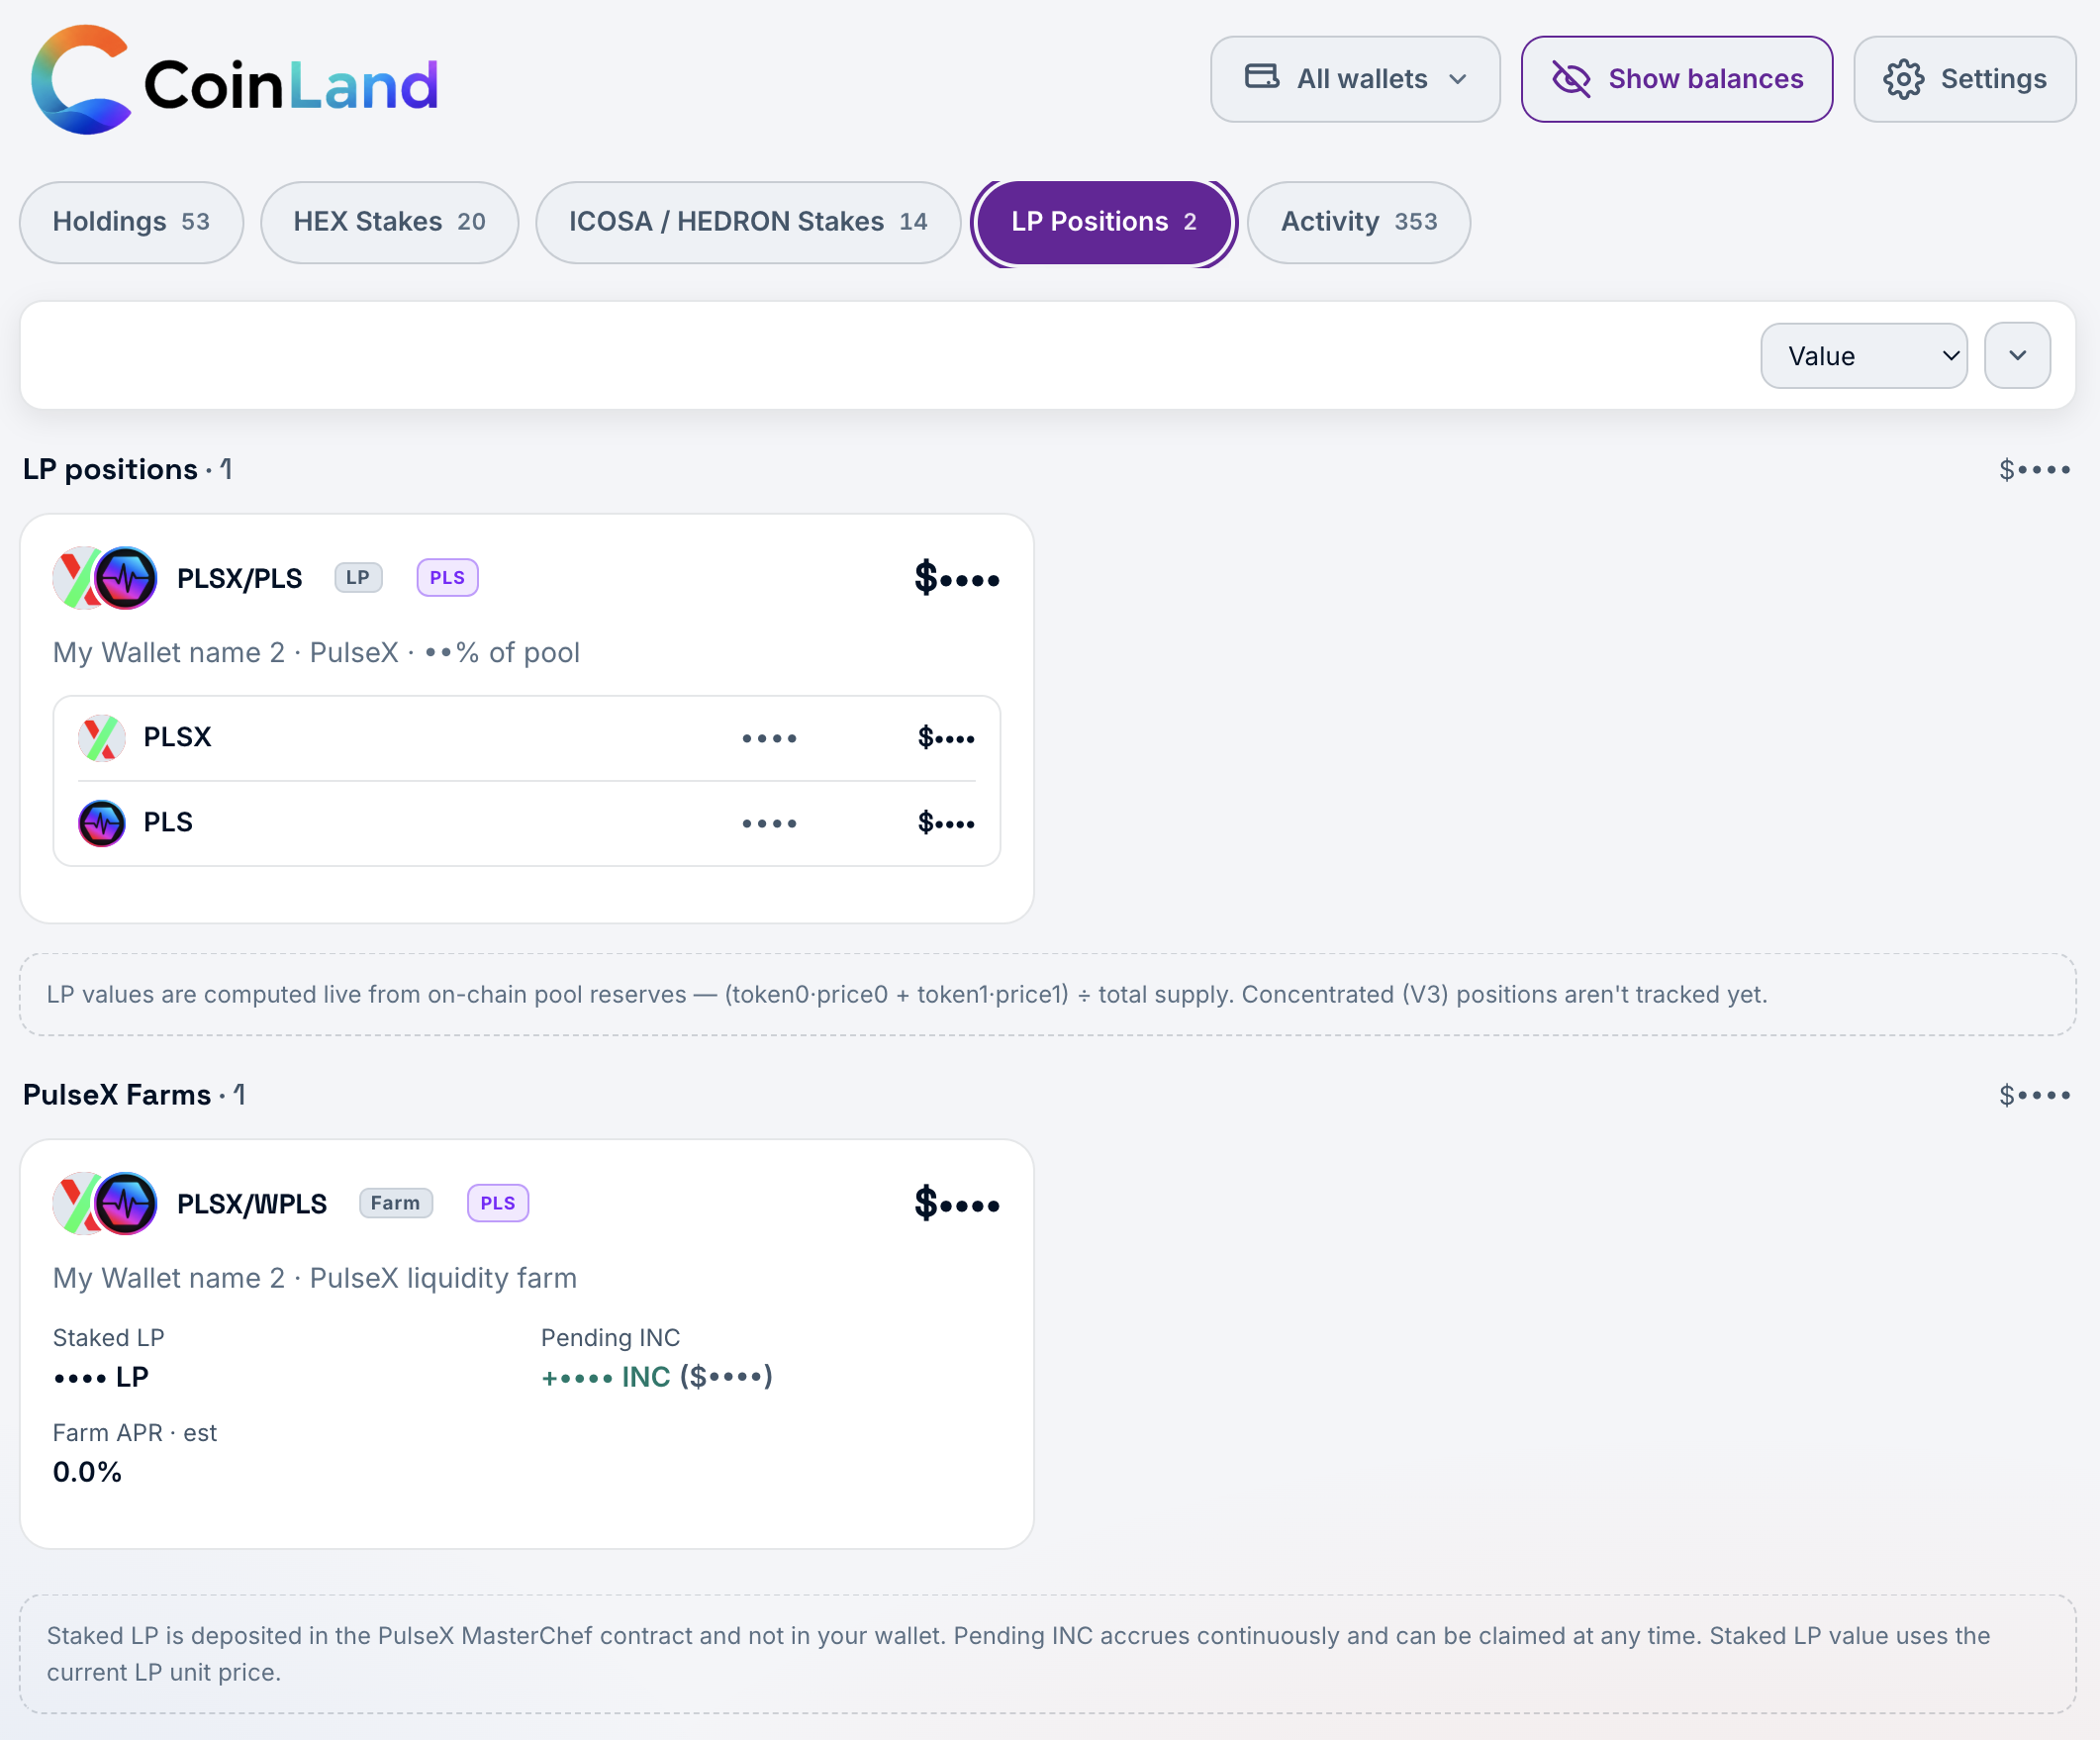Screen dimensions: 2100x1740
Task: Click the hidden PulseX Farms section total
Action: pyautogui.click(x=2034, y=1095)
